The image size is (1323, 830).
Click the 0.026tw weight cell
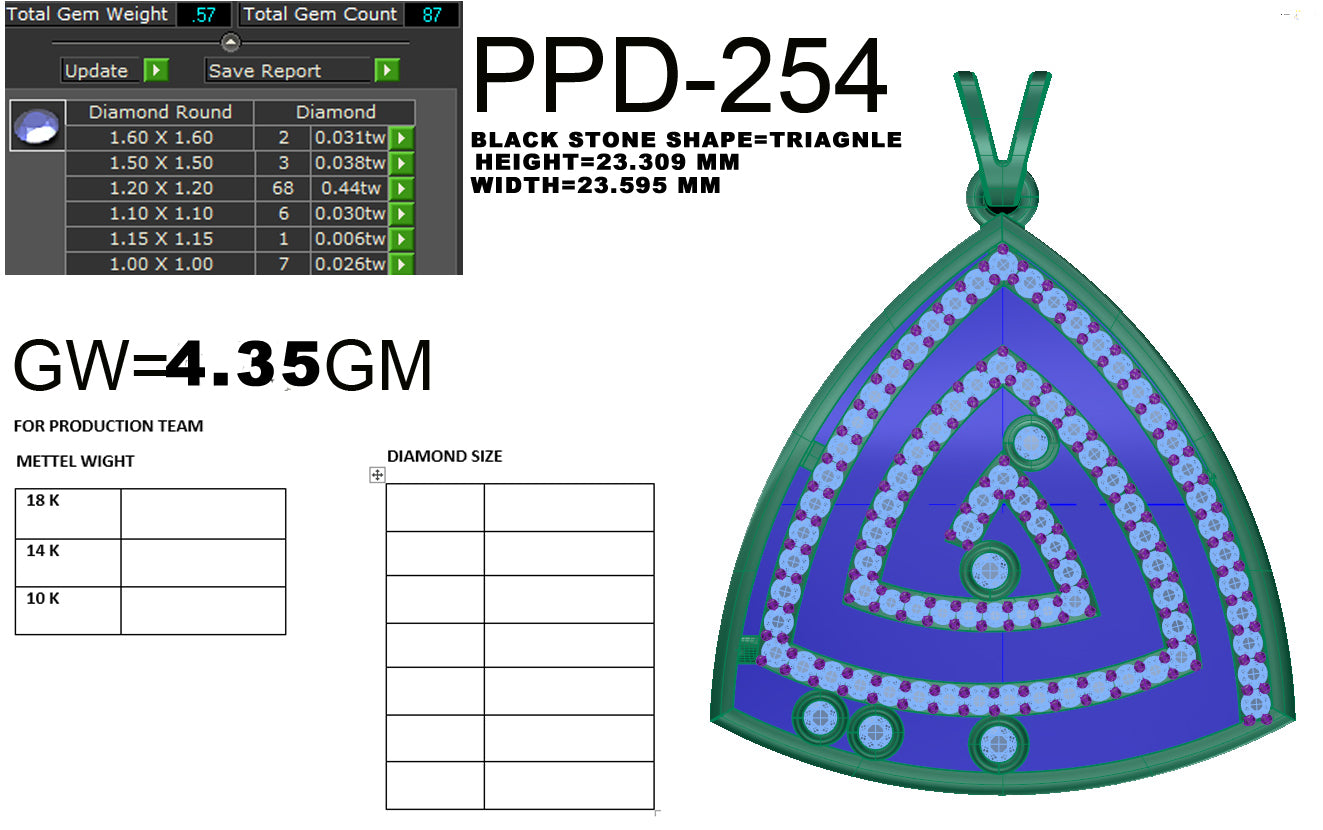click(351, 264)
